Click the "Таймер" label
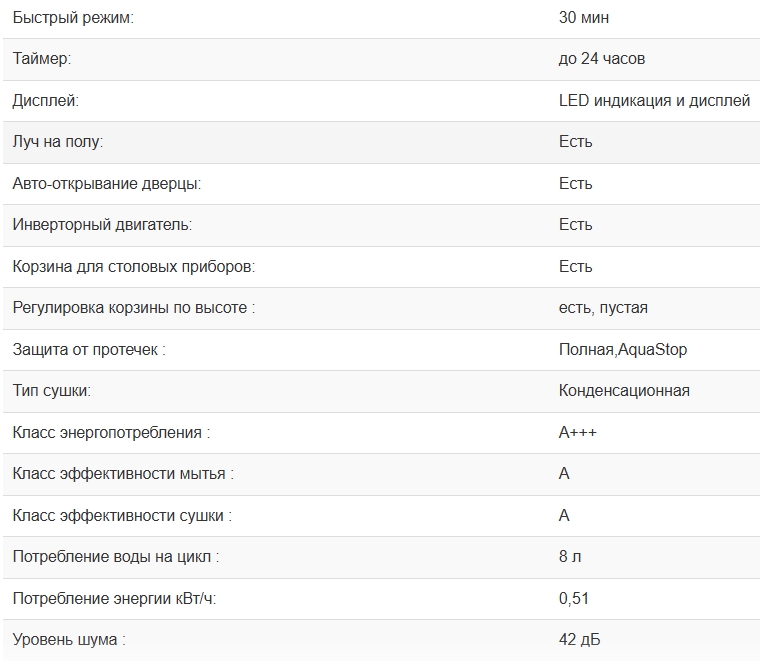Screen dimensions: 760x670 tap(42, 59)
